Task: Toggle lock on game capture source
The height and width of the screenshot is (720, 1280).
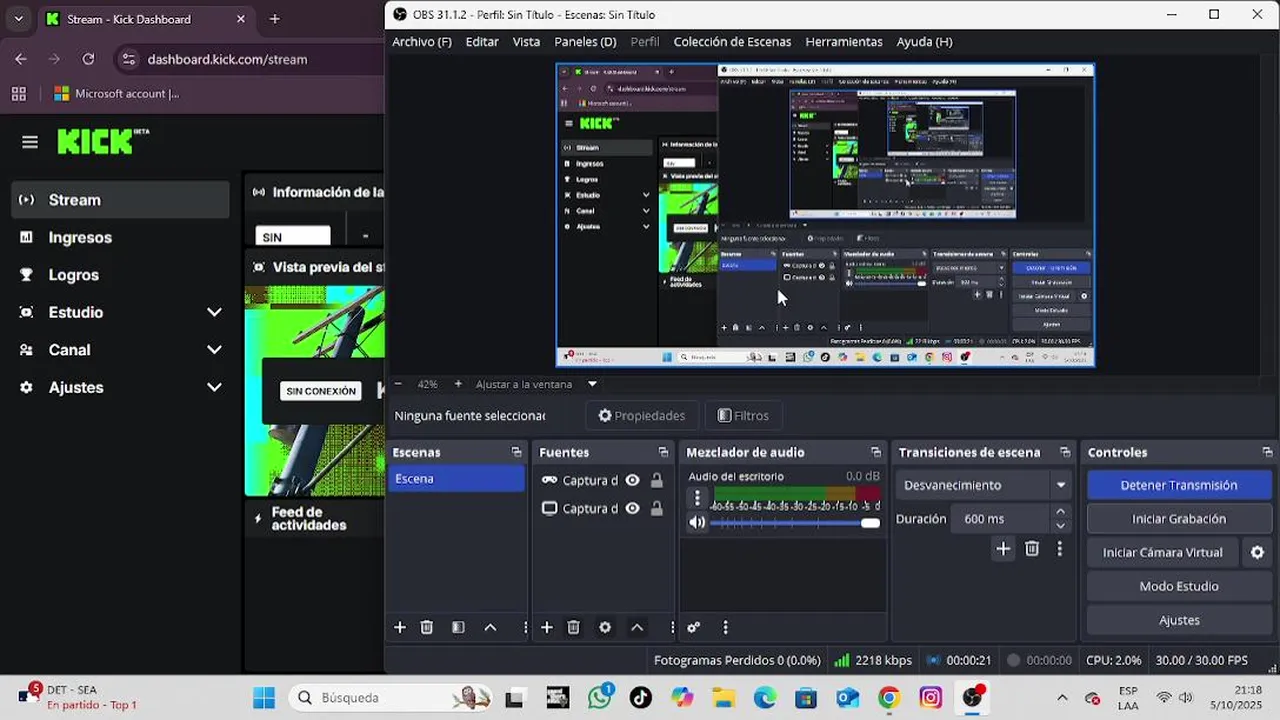Action: pos(656,480)
